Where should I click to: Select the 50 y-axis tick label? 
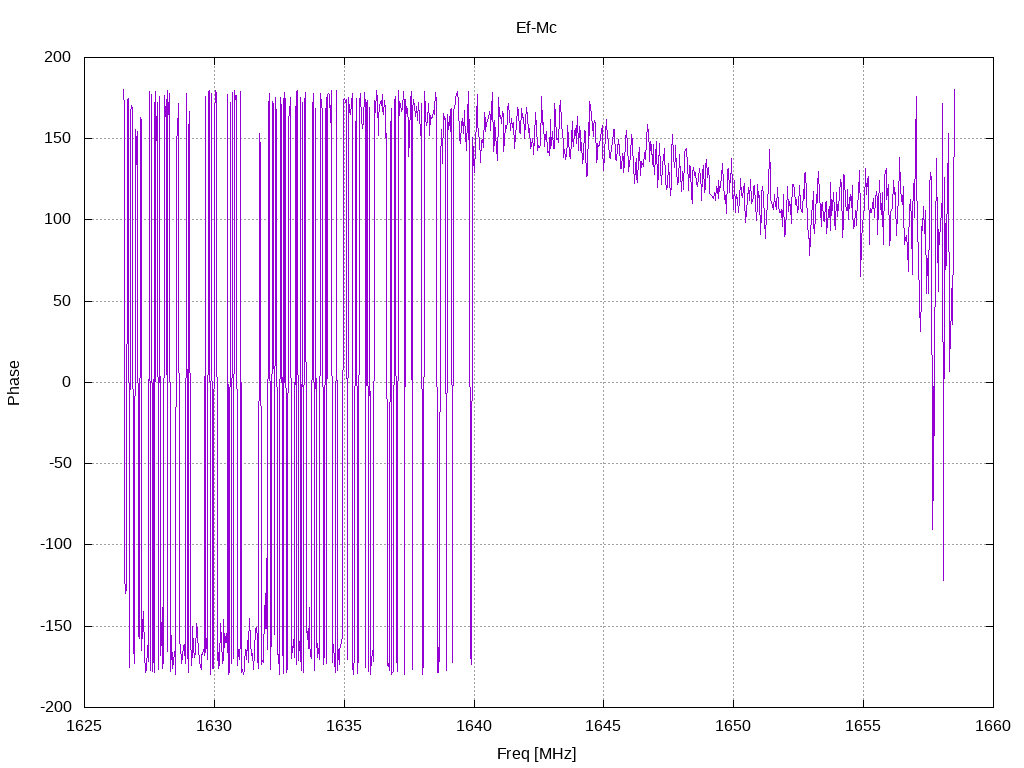click(62, 300)
